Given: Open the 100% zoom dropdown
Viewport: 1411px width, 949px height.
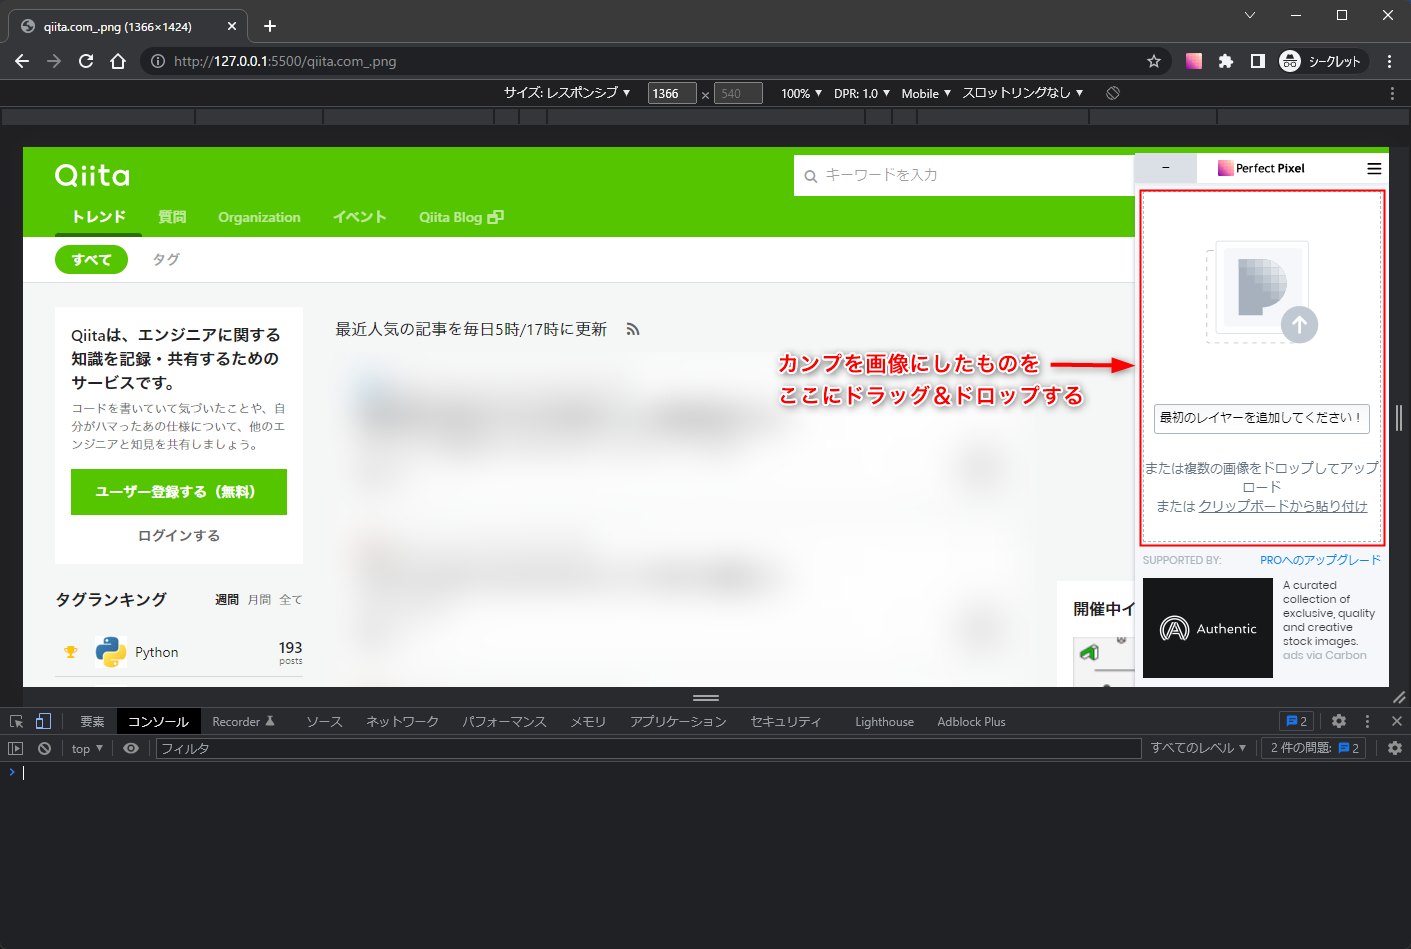Looking at the screenshot, I should [802, 93].
